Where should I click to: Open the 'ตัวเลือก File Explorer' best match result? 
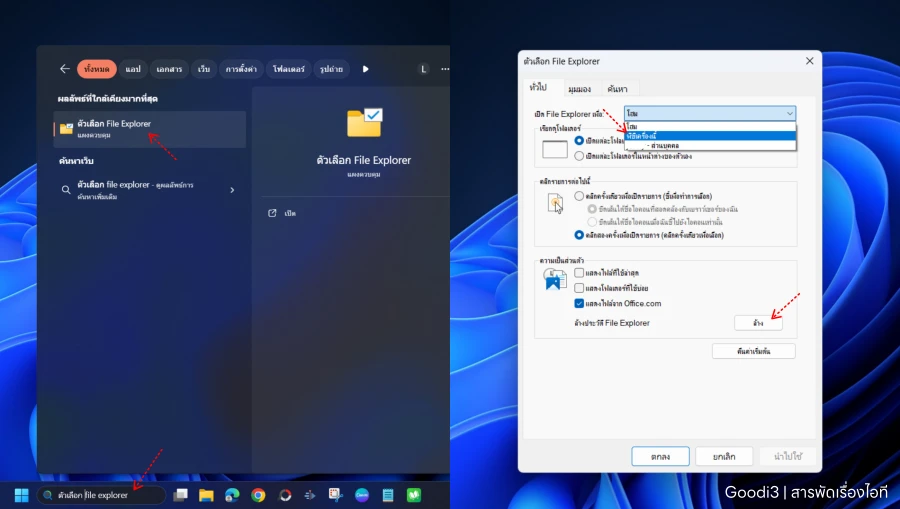[x=148, y=129]
